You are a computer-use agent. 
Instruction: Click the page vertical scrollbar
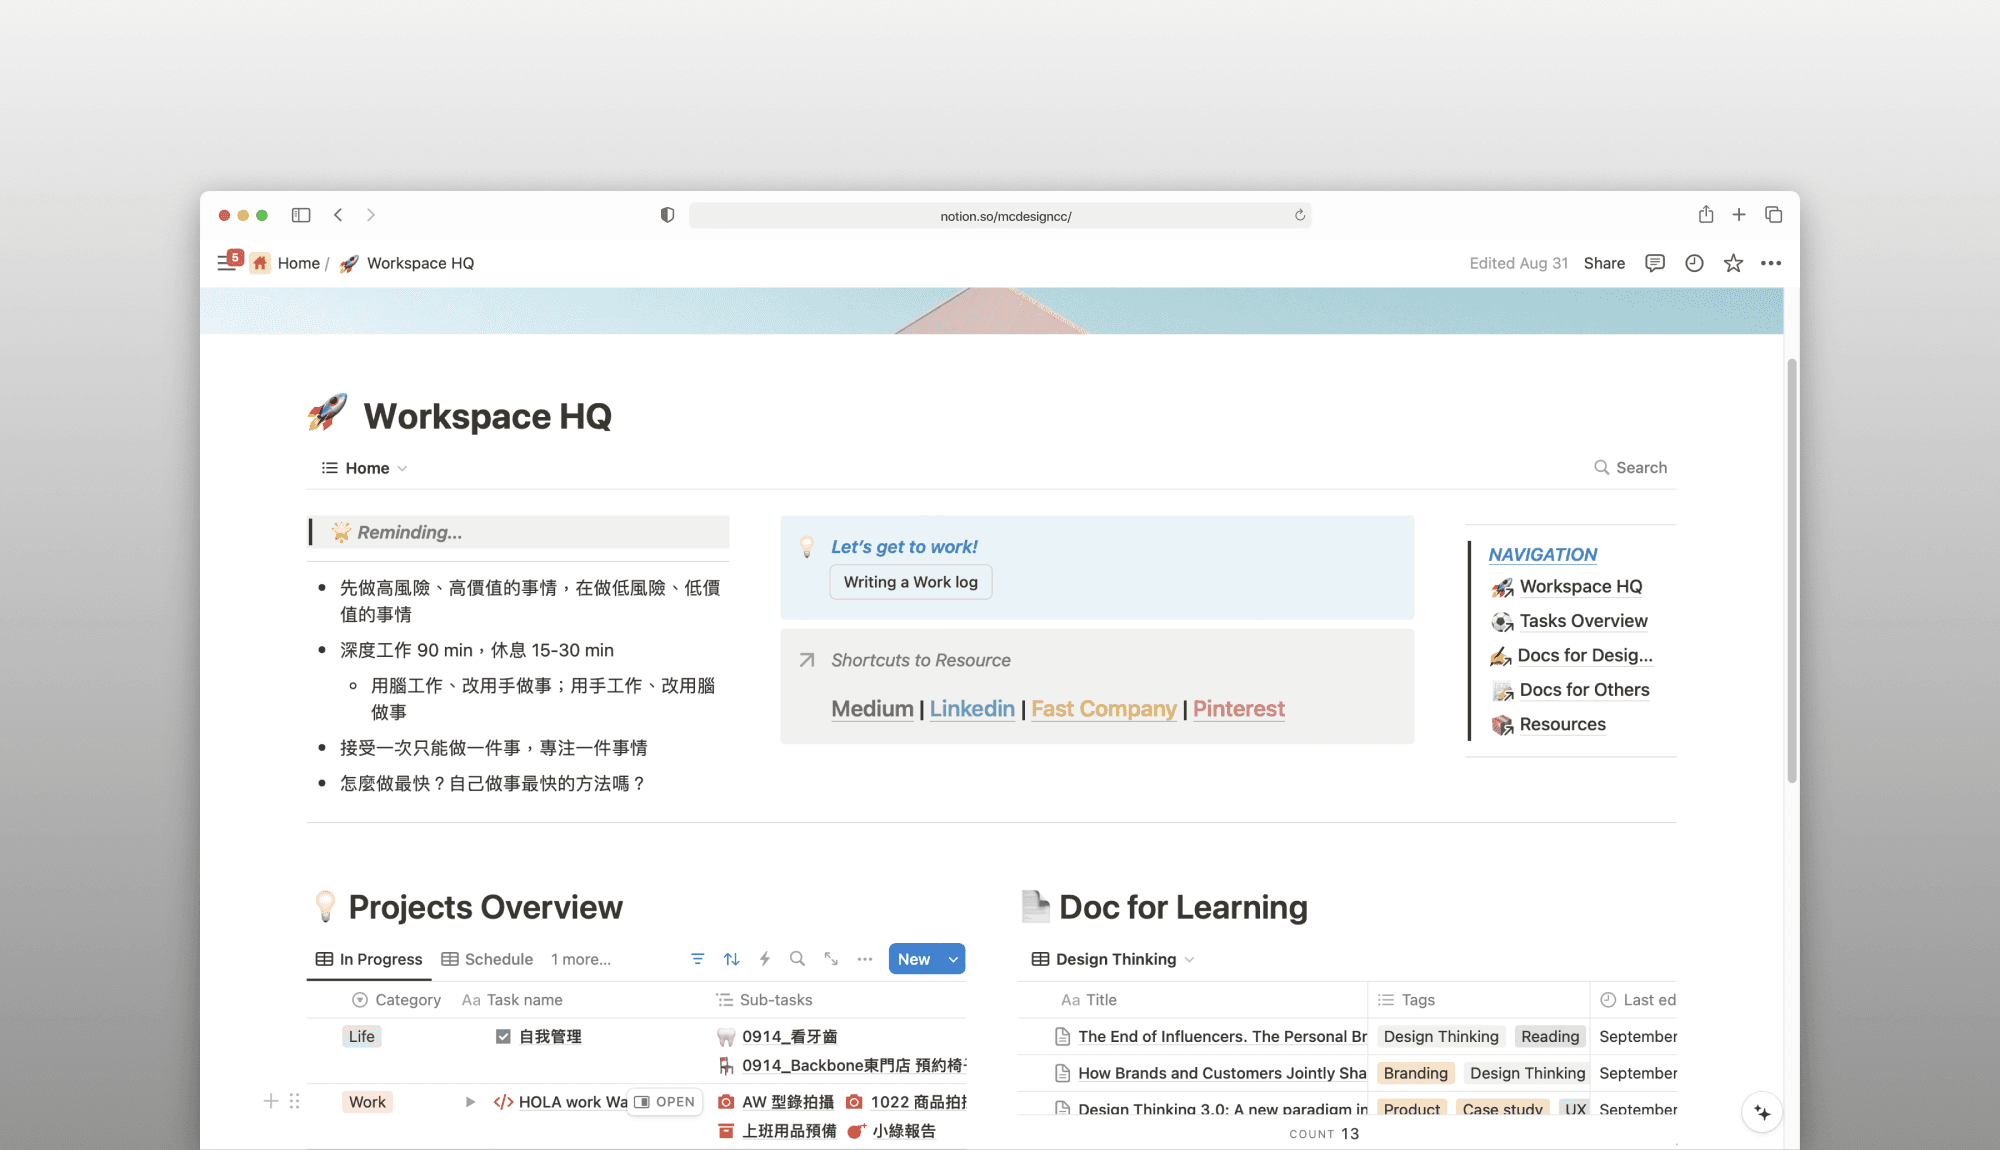pyautogui.click(x=1791, y=570)
